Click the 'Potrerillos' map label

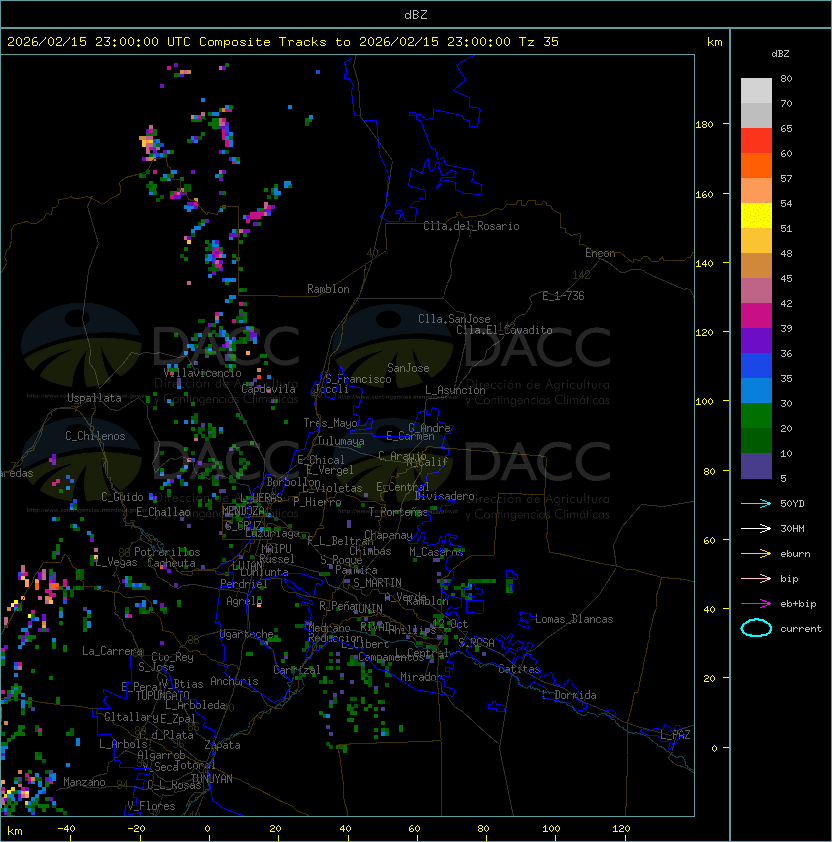point(167,552)
